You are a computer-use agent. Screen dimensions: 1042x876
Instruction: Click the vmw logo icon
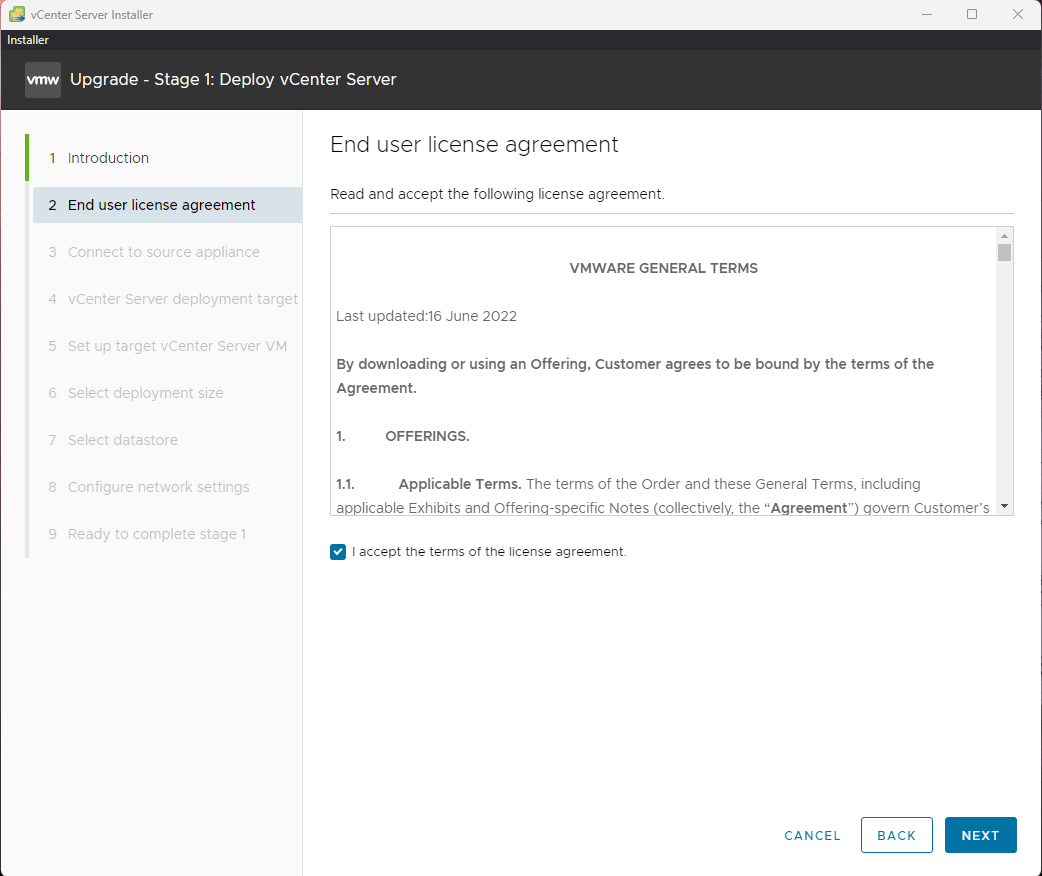coord(43,80)
